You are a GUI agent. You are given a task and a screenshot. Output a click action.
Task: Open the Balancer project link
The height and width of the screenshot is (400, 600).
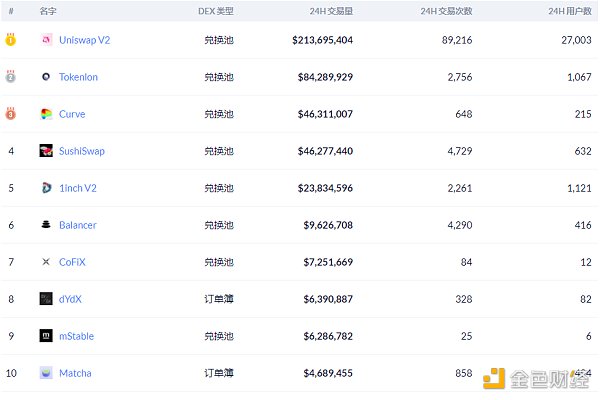(x=78, y=225)
